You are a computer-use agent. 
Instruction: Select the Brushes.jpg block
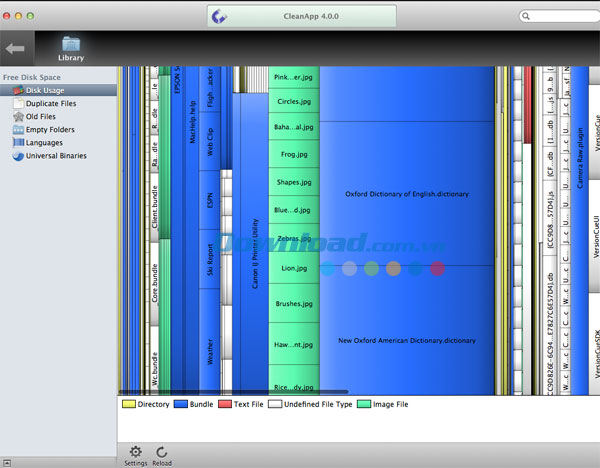[294, 303]
